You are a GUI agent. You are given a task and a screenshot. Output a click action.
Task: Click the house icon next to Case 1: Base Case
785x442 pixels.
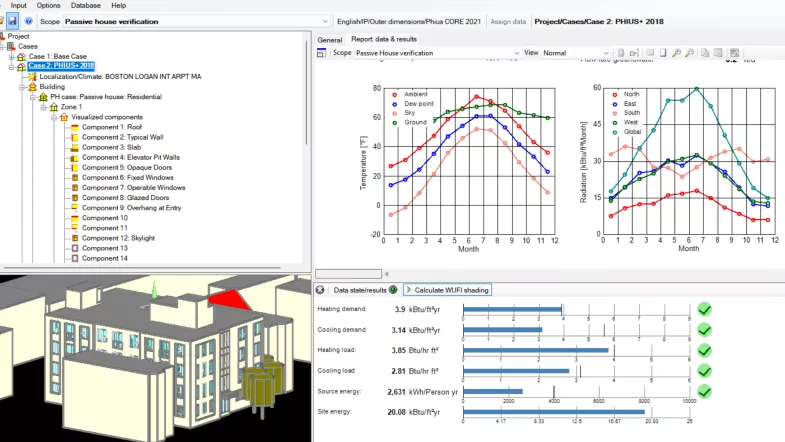pyautogui.click(x=21, y=56)
